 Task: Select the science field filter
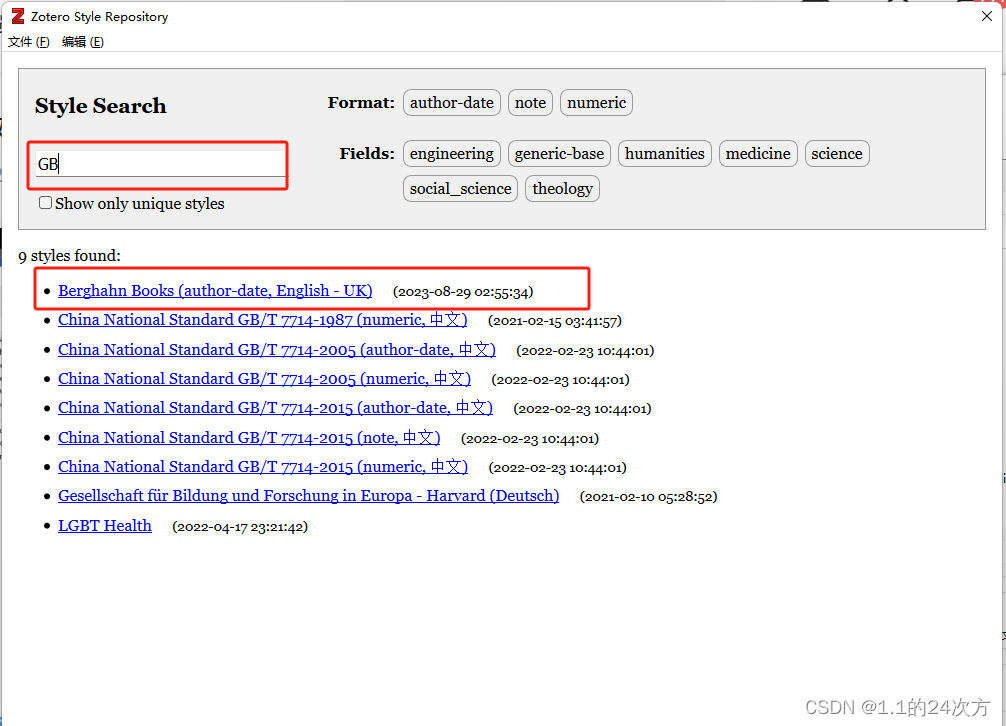pyautogui.click(x=837, y=154)
